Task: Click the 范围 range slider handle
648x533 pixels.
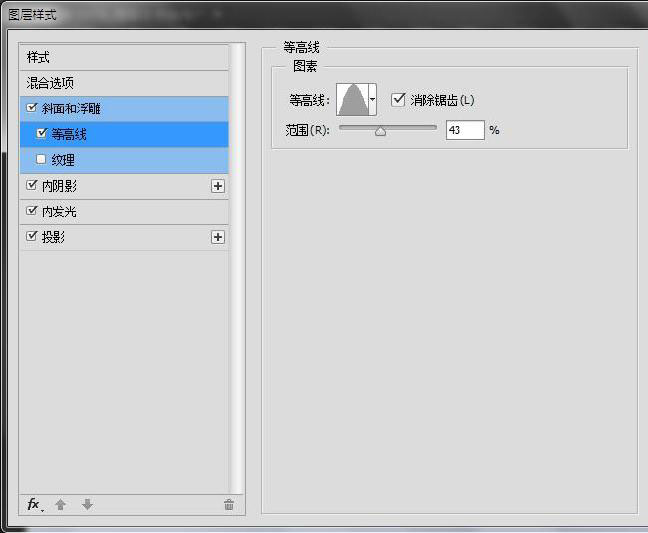Action: [x=380, y=131]
